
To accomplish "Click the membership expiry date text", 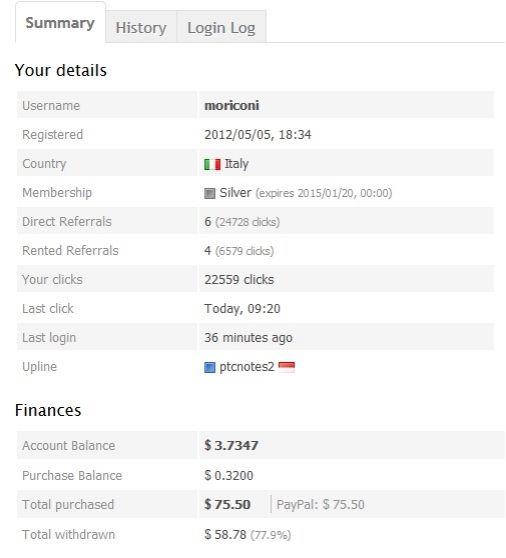I will pos(324,193).
